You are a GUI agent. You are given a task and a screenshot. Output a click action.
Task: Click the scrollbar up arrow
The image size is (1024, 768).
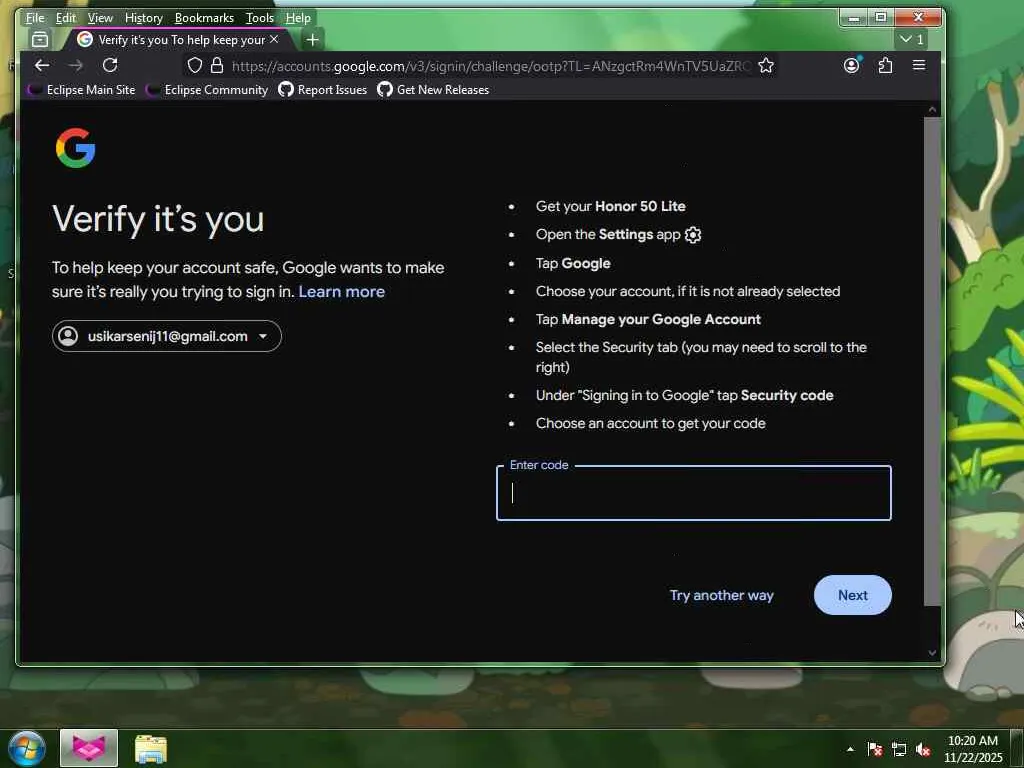coord(932,110)
